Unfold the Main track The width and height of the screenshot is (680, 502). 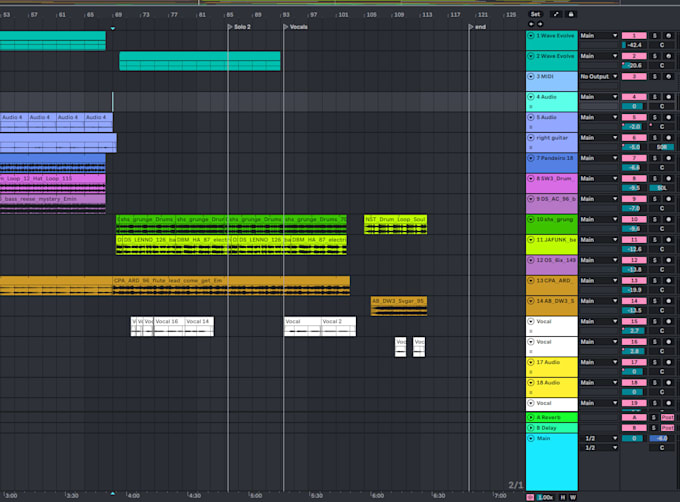530,438
